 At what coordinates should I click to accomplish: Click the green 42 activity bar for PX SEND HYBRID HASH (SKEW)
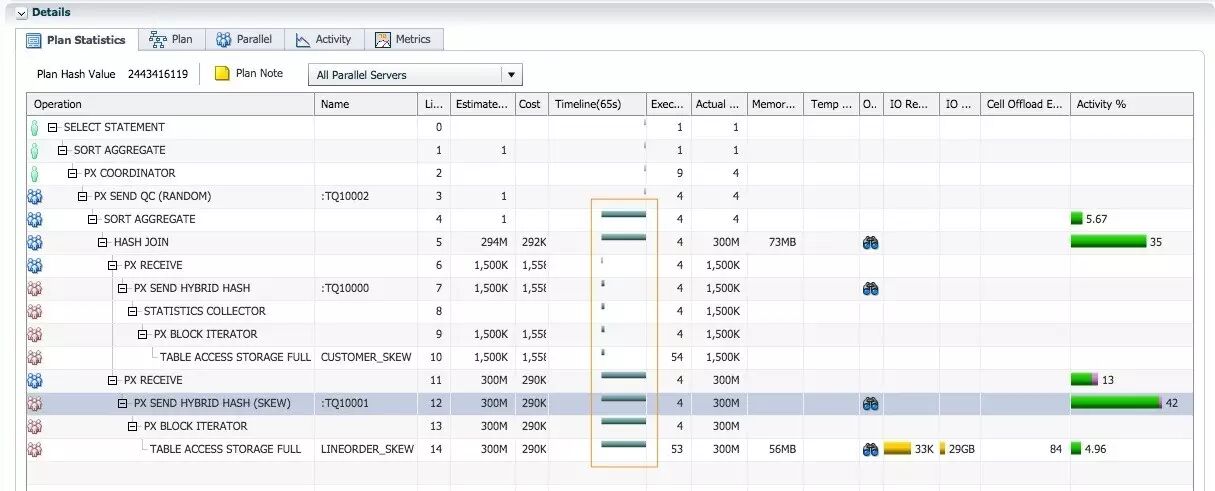coord(1116,402)
